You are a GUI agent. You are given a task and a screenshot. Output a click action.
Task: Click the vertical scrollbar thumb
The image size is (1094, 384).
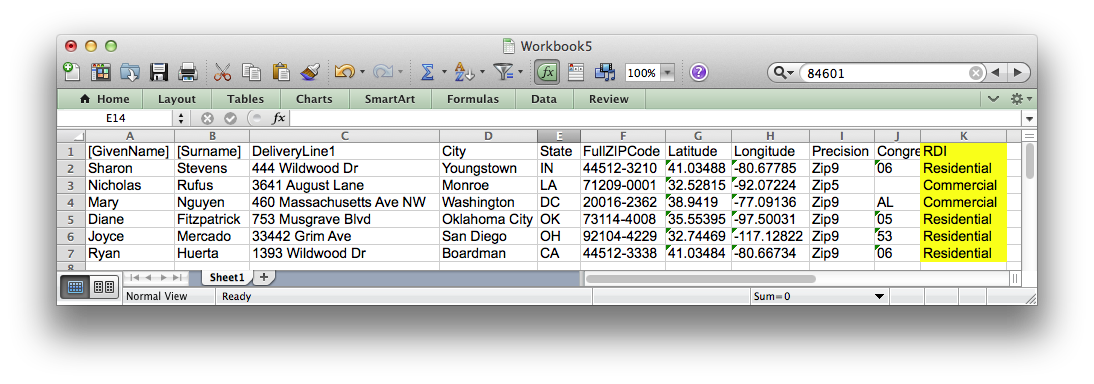tap(1030, 162)
